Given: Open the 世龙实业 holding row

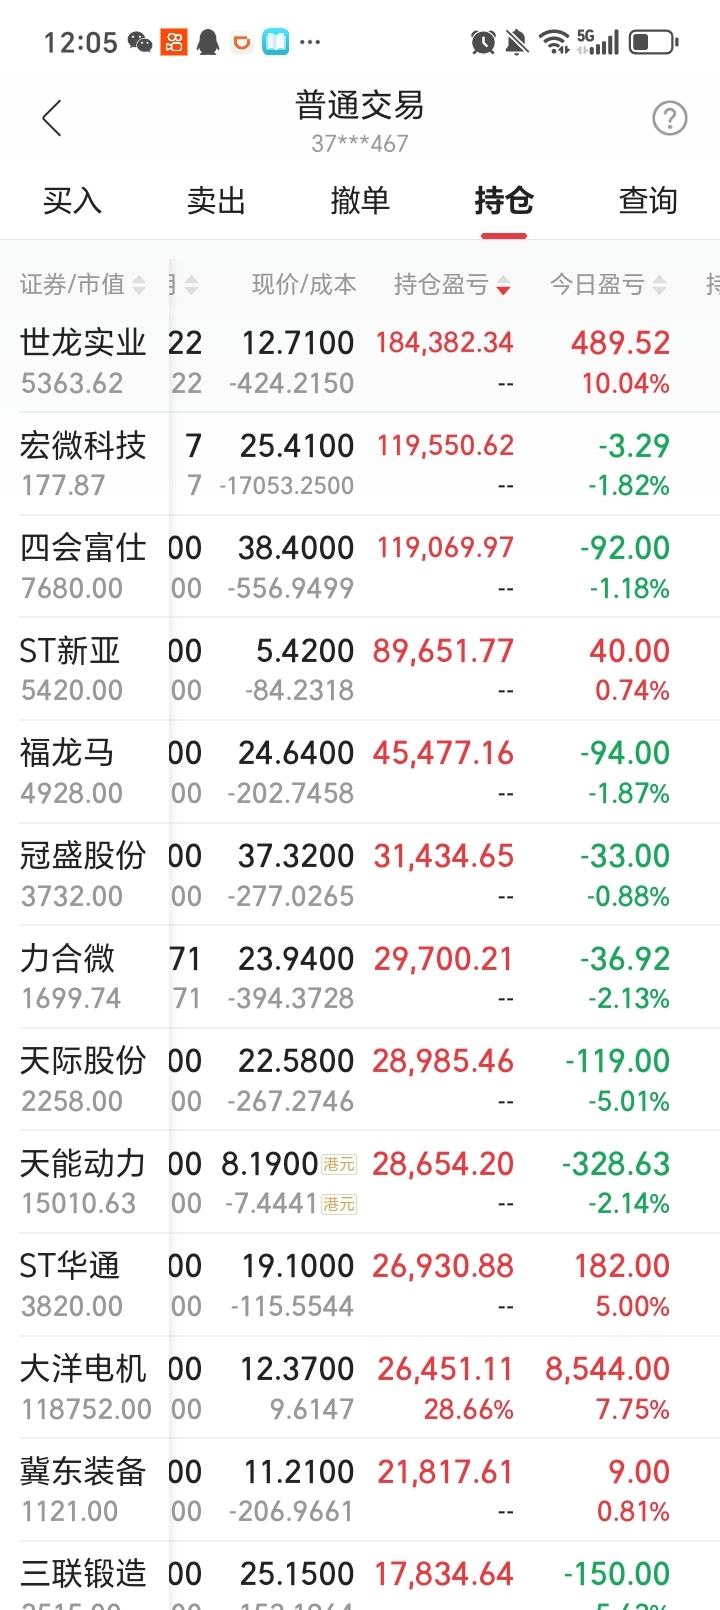Looking at the screenshot, I should tap(83, 361).
